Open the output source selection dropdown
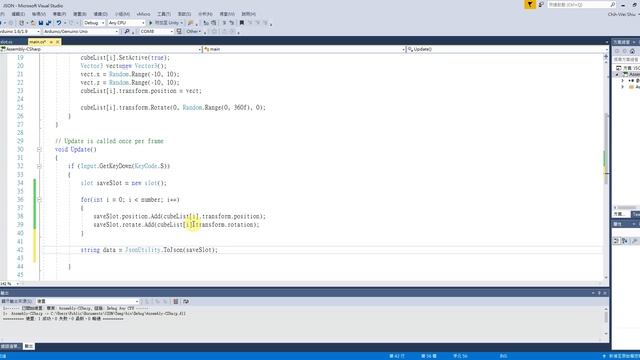Image resolution: width=640 pixels, height=360 pixels. (88, 301)
